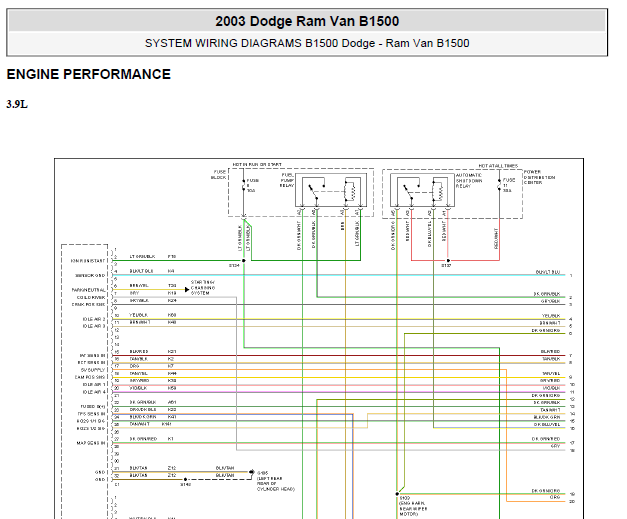Click the "A61" circuit code beside pin 22
The image size is (627, 519).
pyautogui.click(x=172, y=402)
